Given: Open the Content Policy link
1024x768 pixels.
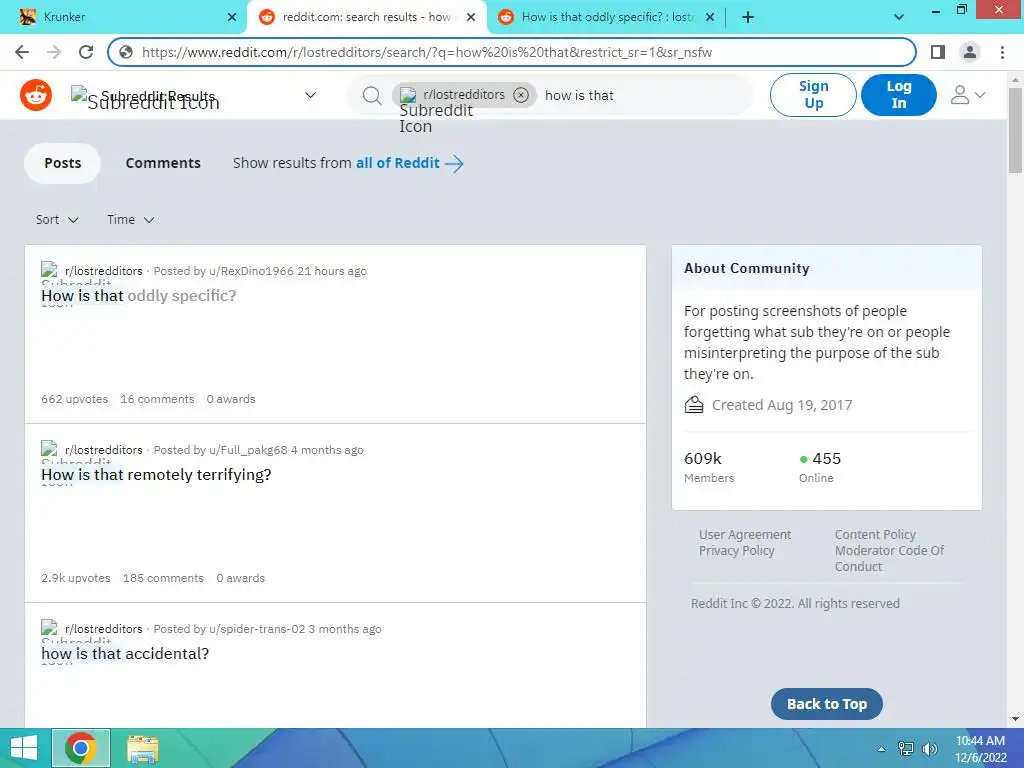Looking at the screenshot, I should pos(875,535).
